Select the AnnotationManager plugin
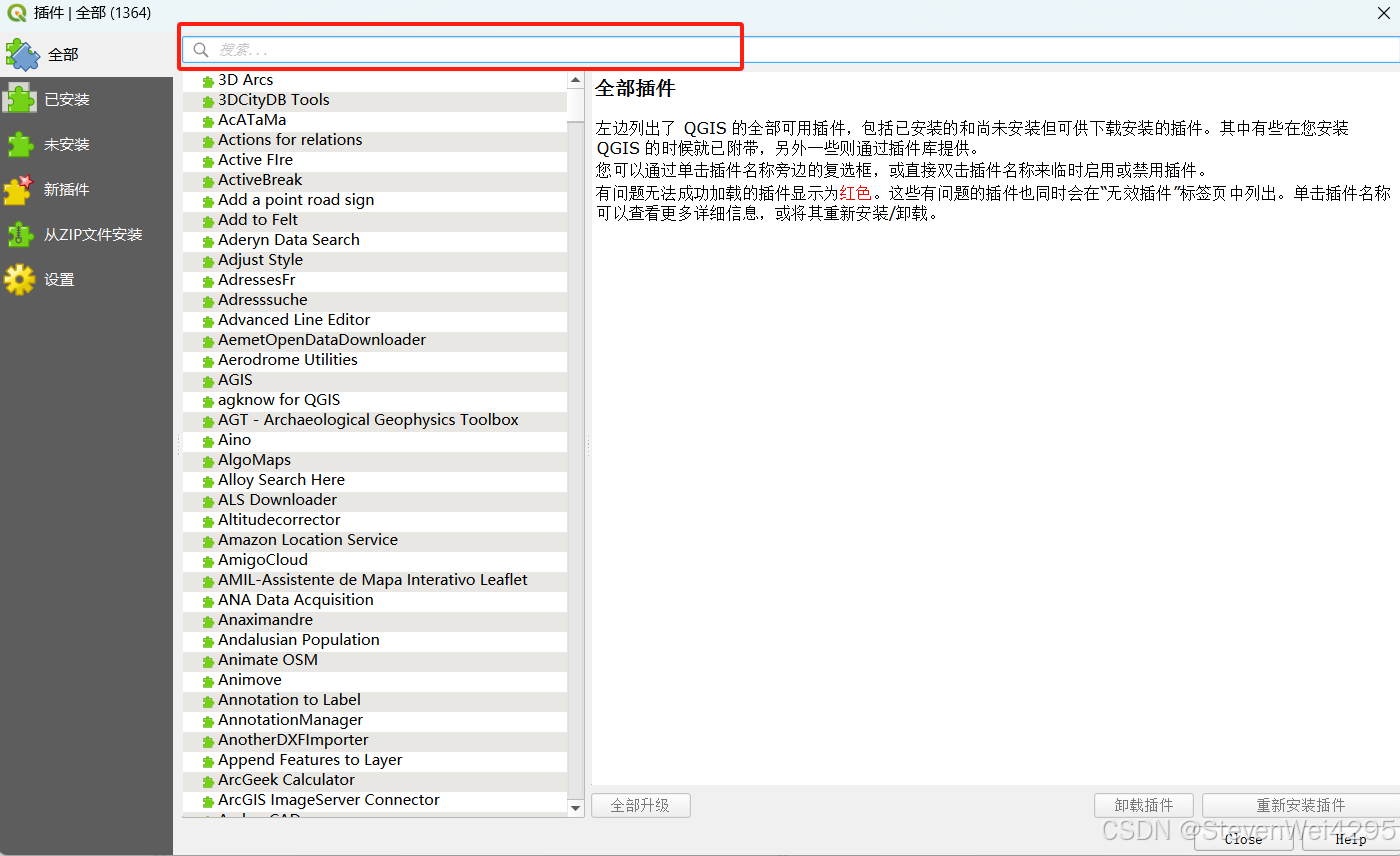 [375, 720]
